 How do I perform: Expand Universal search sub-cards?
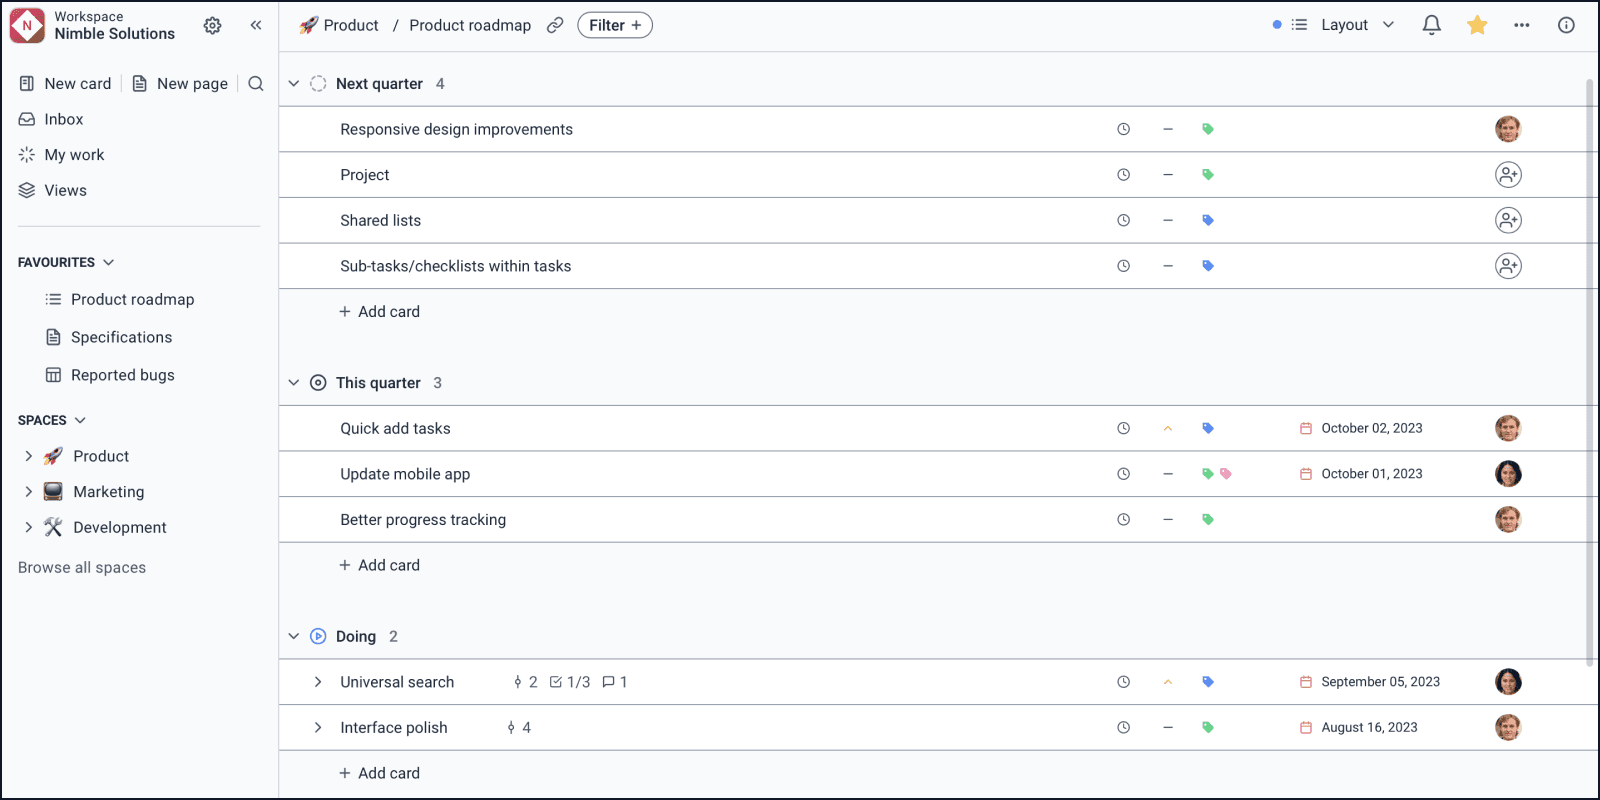click(318, 682)
